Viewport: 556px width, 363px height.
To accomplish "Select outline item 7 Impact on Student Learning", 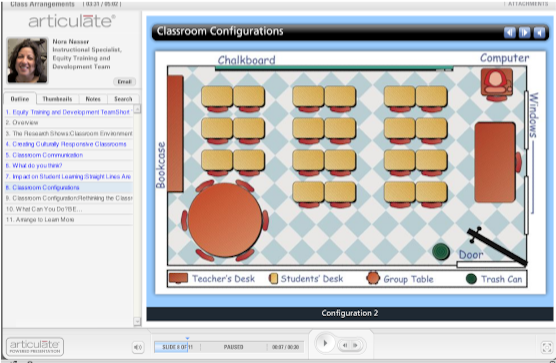I will pos(68,177).
